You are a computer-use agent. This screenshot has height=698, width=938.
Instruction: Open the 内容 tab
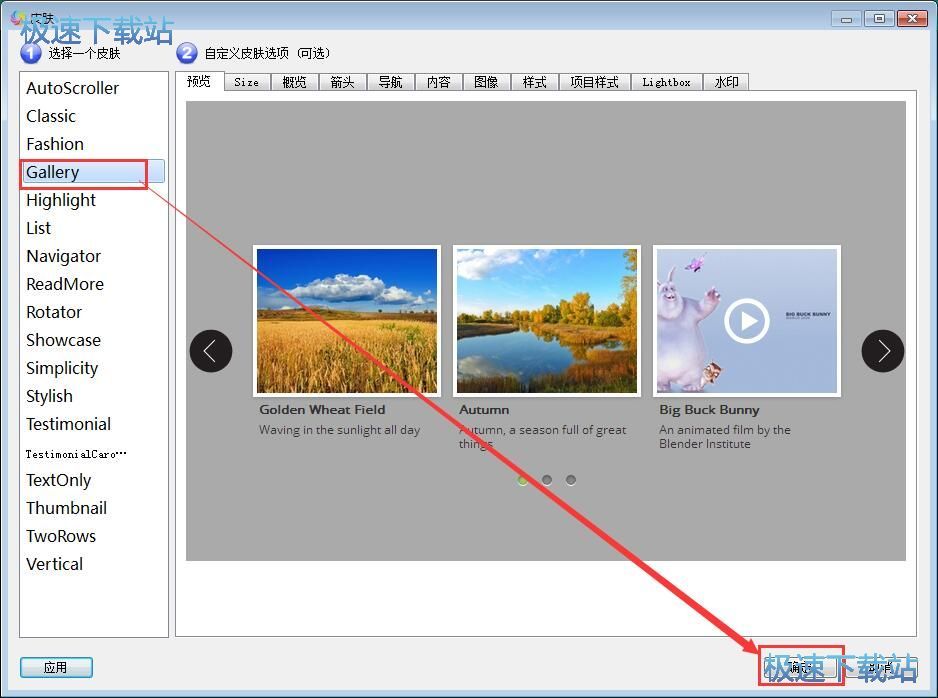pos(438,83)
